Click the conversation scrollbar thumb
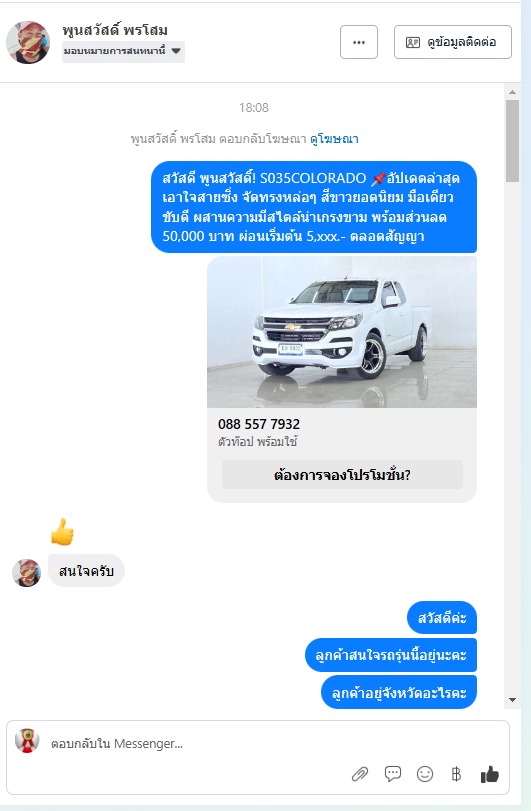 512,141
